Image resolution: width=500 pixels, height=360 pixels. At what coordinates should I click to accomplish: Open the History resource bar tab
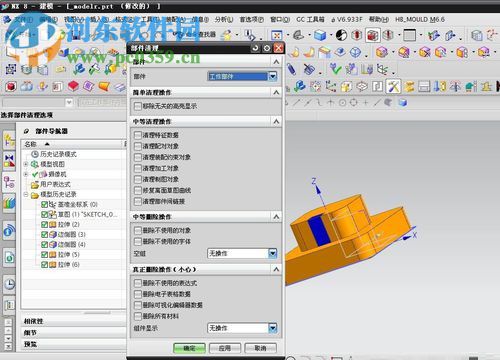9,284
